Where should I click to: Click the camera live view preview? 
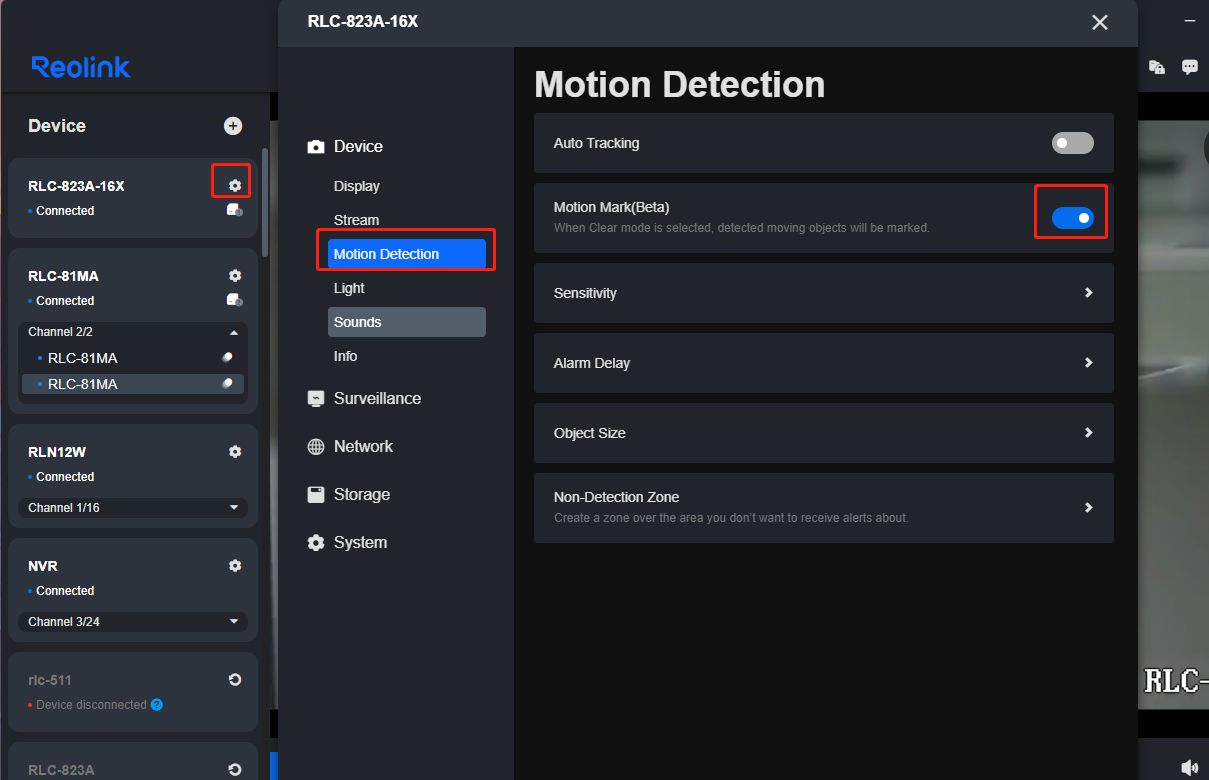point(1174,415)
